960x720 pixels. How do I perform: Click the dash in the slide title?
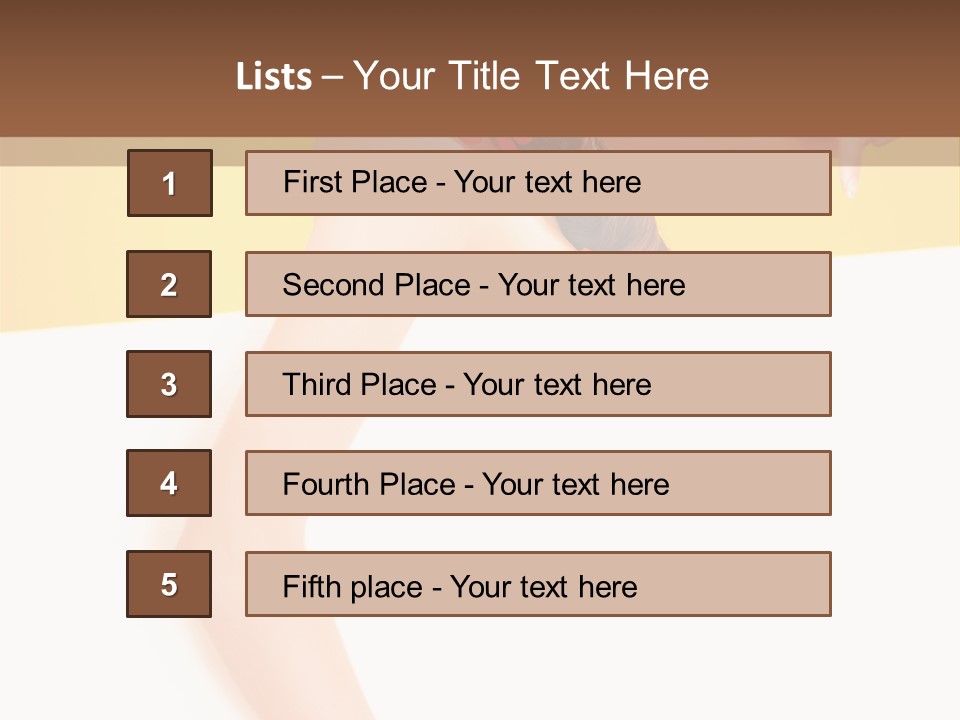pos(331,76)
